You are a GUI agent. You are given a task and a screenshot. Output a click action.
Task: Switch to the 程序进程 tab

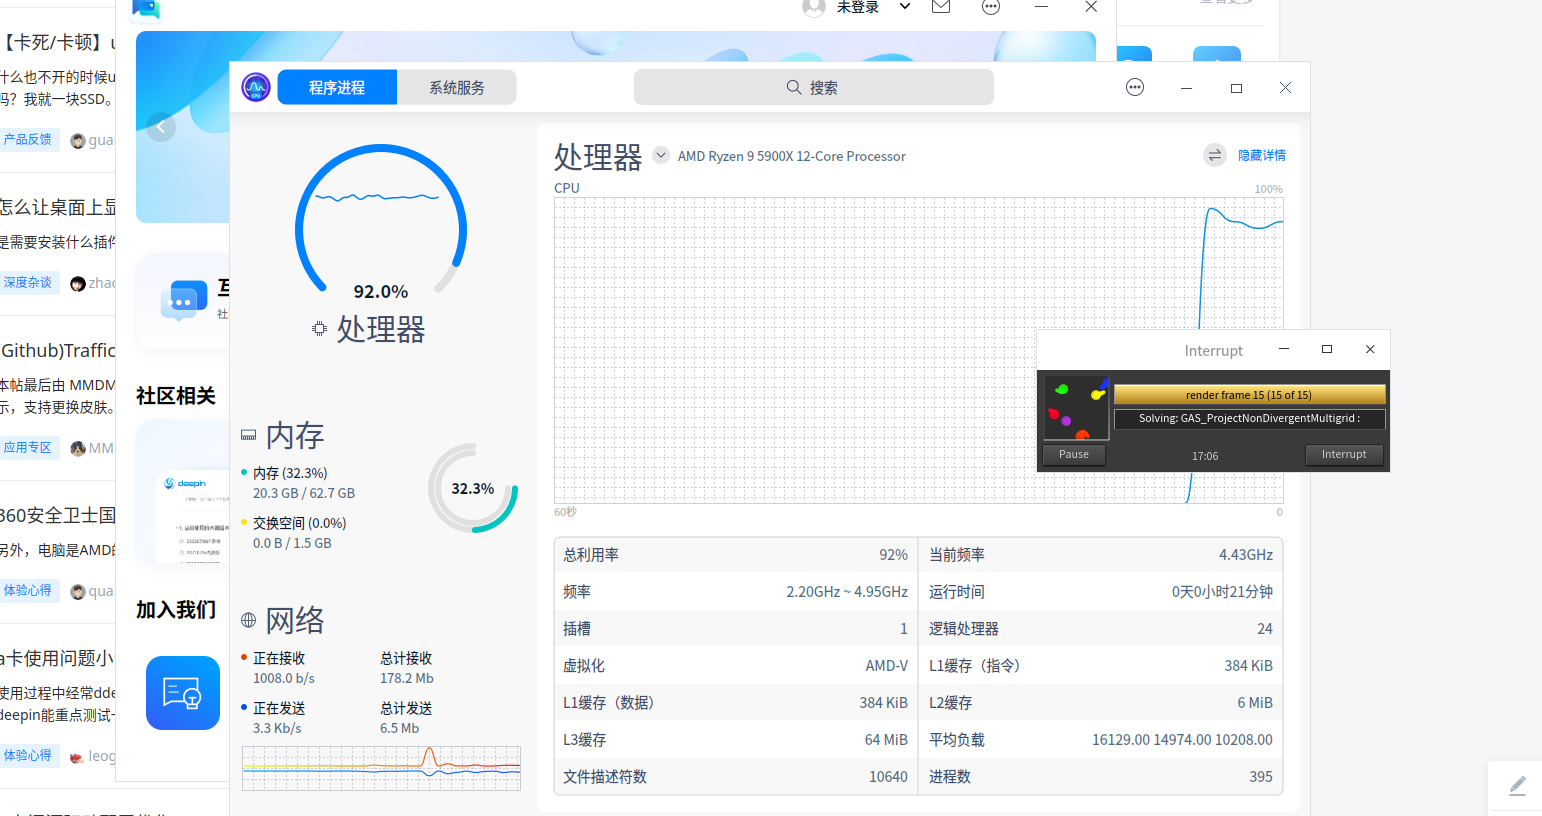coord(337,88)
